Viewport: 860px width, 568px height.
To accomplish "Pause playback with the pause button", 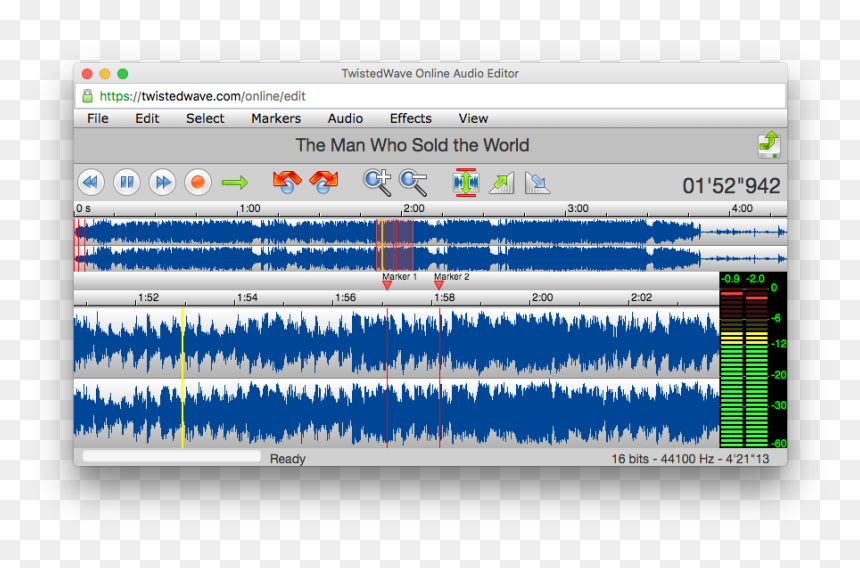I will click(127, 182).
